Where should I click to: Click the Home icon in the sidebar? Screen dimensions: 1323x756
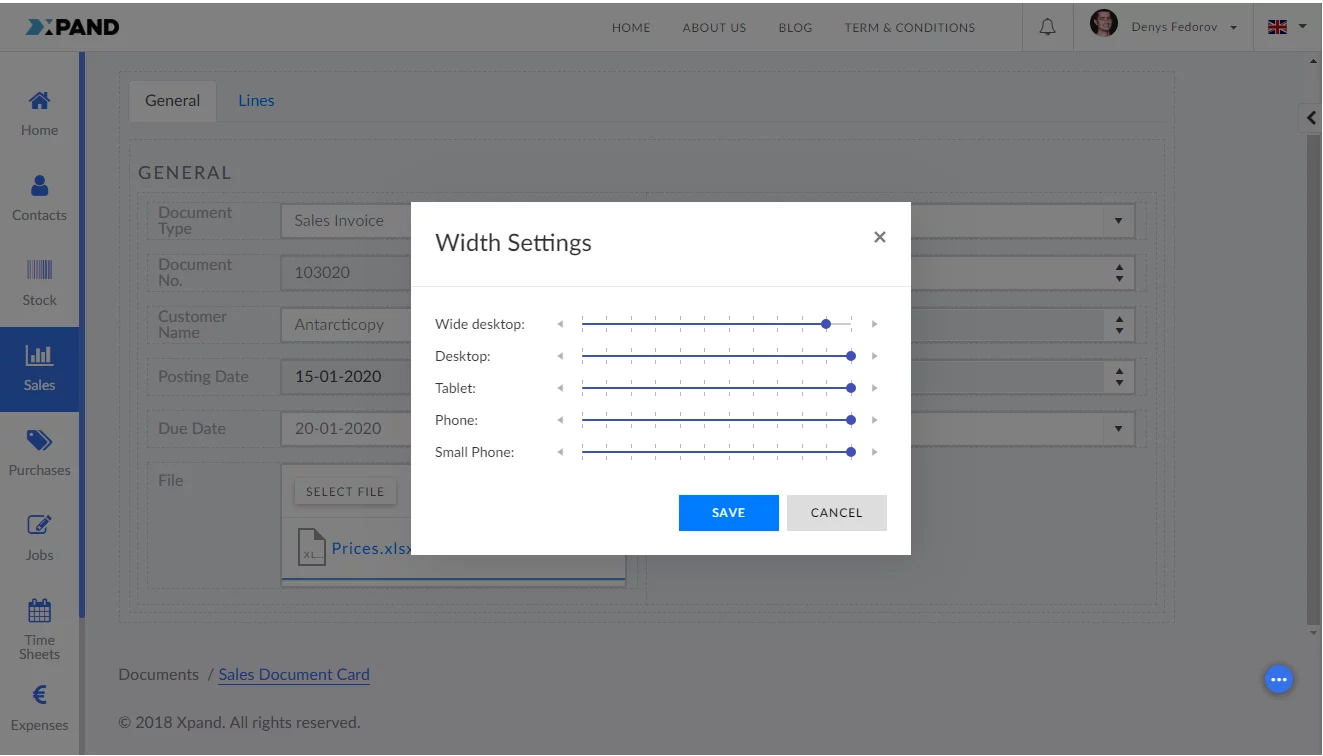(x=39, y=101)
